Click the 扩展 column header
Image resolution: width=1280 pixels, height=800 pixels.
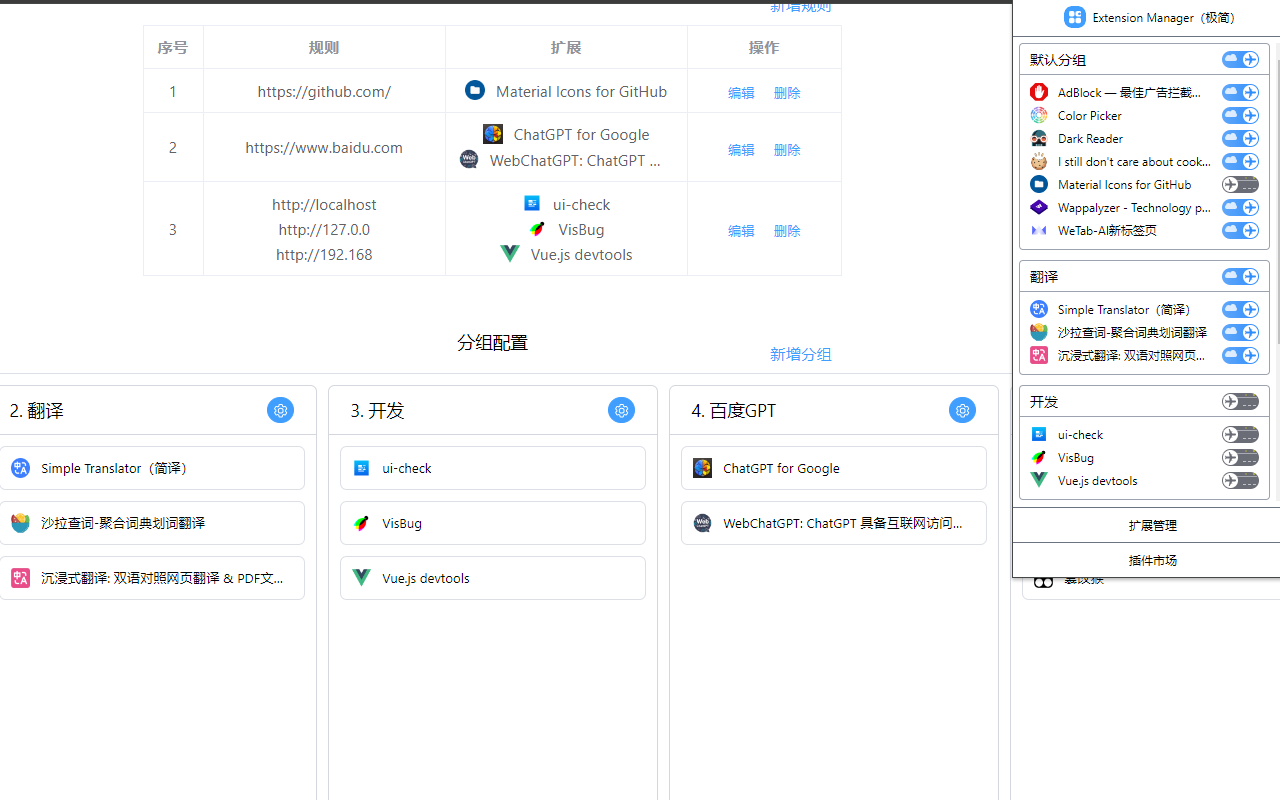566,47
